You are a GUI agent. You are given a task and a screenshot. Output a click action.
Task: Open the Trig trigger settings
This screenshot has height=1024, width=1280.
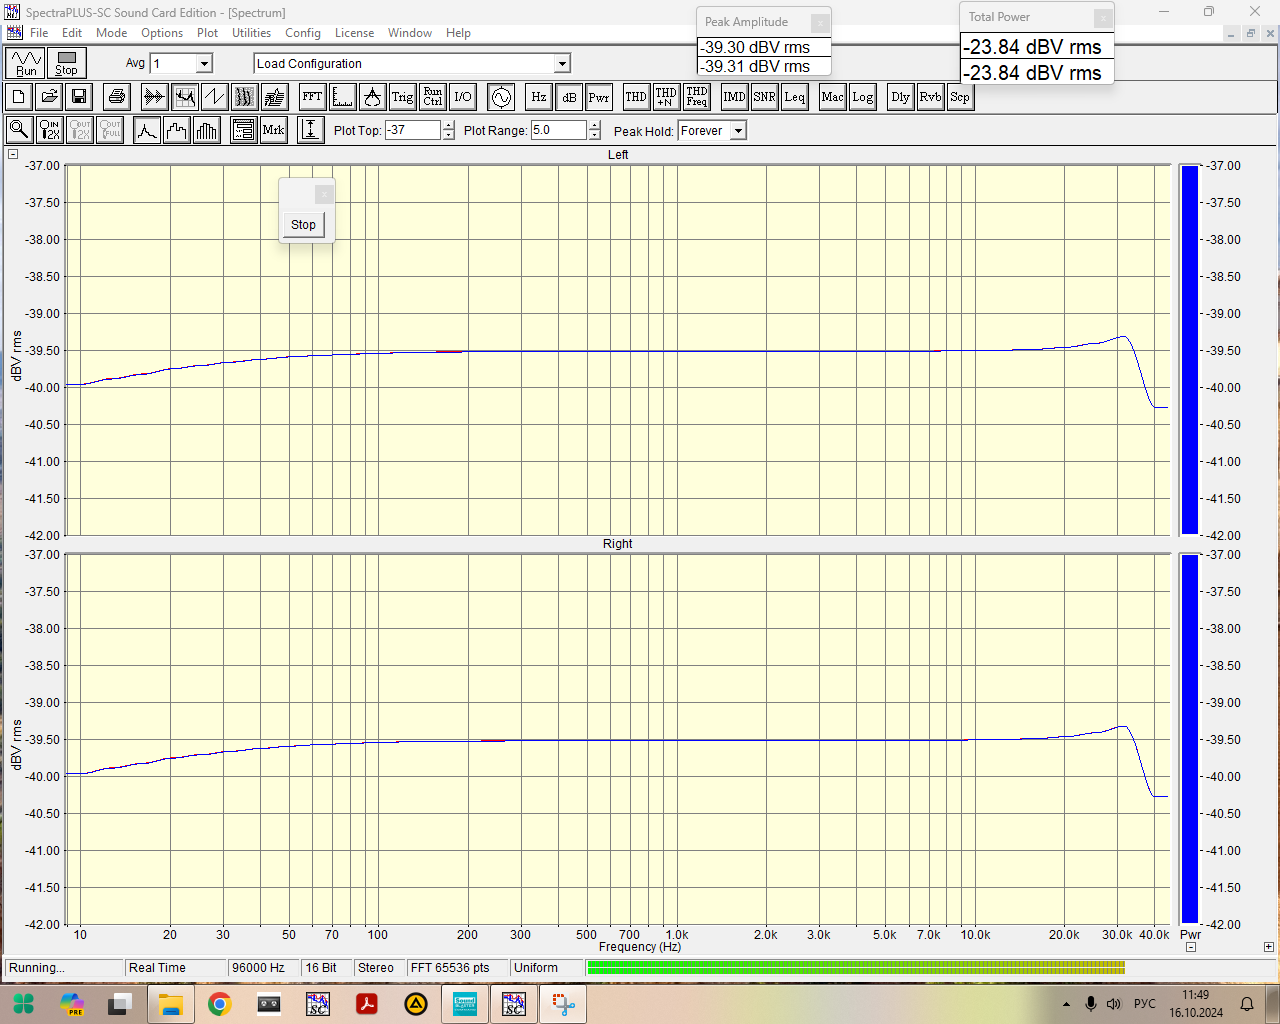402,97
